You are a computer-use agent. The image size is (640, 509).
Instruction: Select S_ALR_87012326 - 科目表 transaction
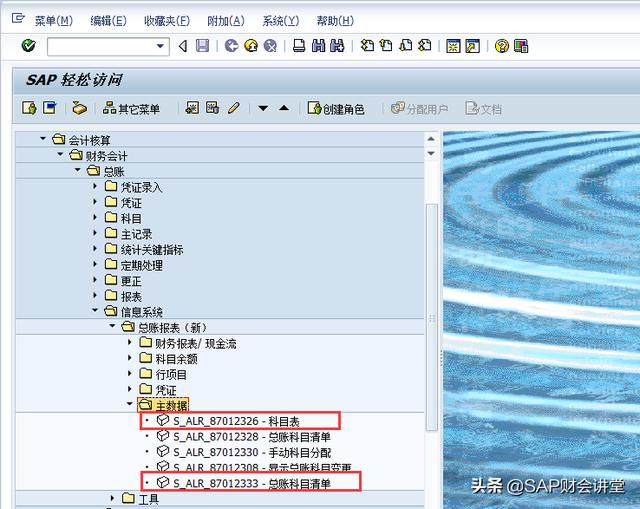pos(236,421)
